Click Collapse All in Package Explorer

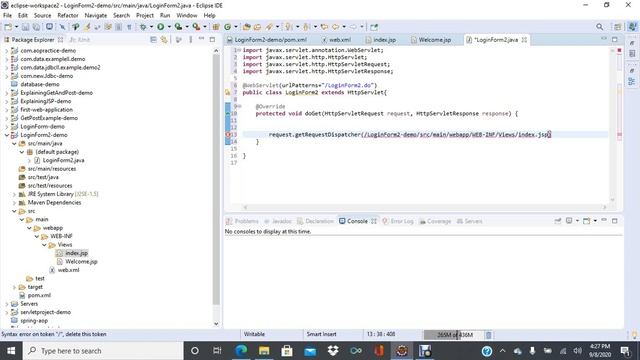pos(153,40)
